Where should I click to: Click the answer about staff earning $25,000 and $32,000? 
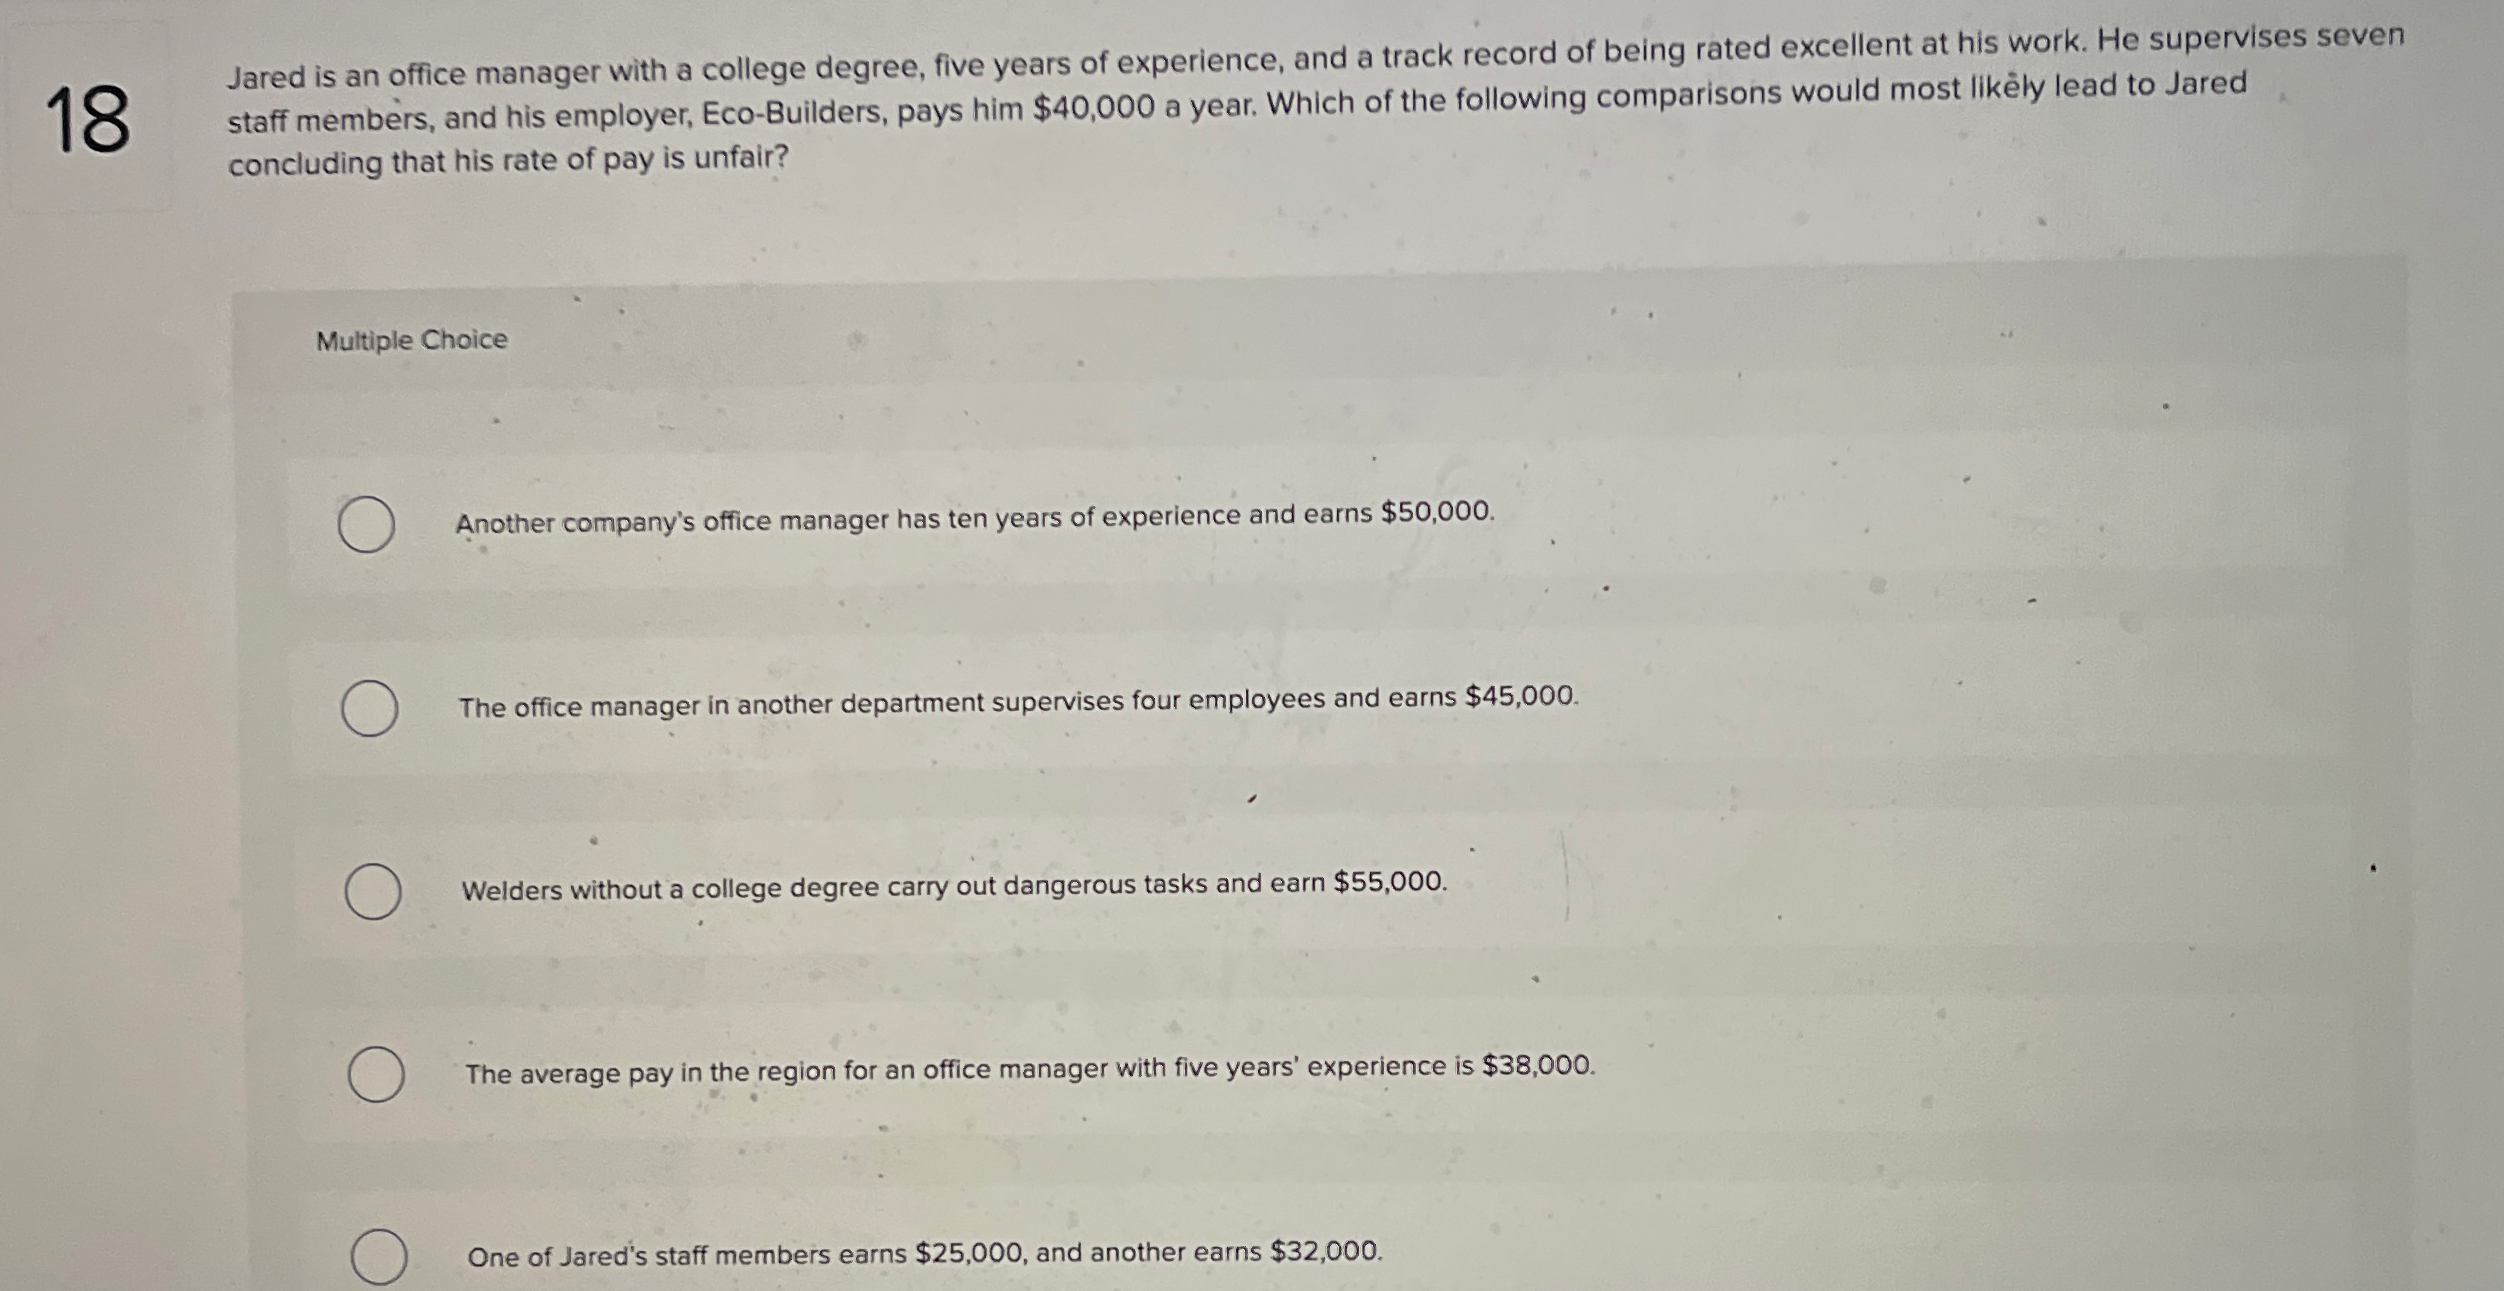(x=925, y=1253)
